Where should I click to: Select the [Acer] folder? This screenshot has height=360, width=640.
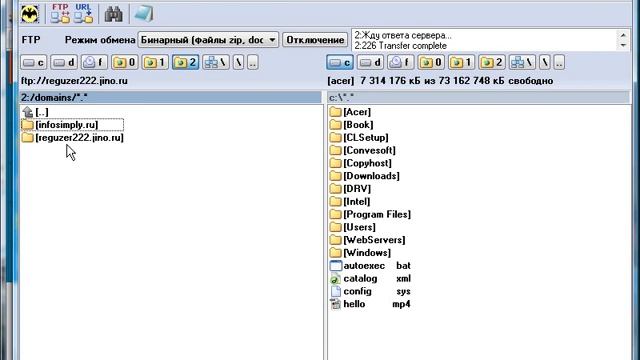350,112
